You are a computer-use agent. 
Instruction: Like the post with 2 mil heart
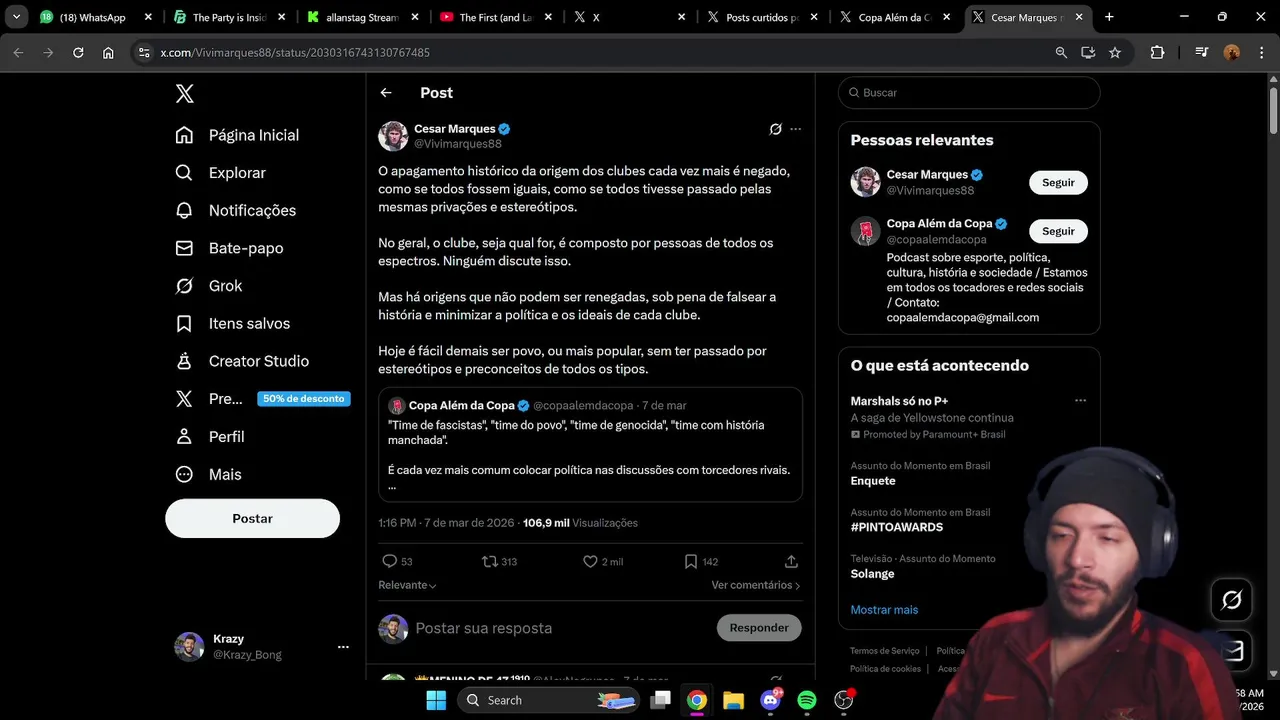[x=590, y=562]
